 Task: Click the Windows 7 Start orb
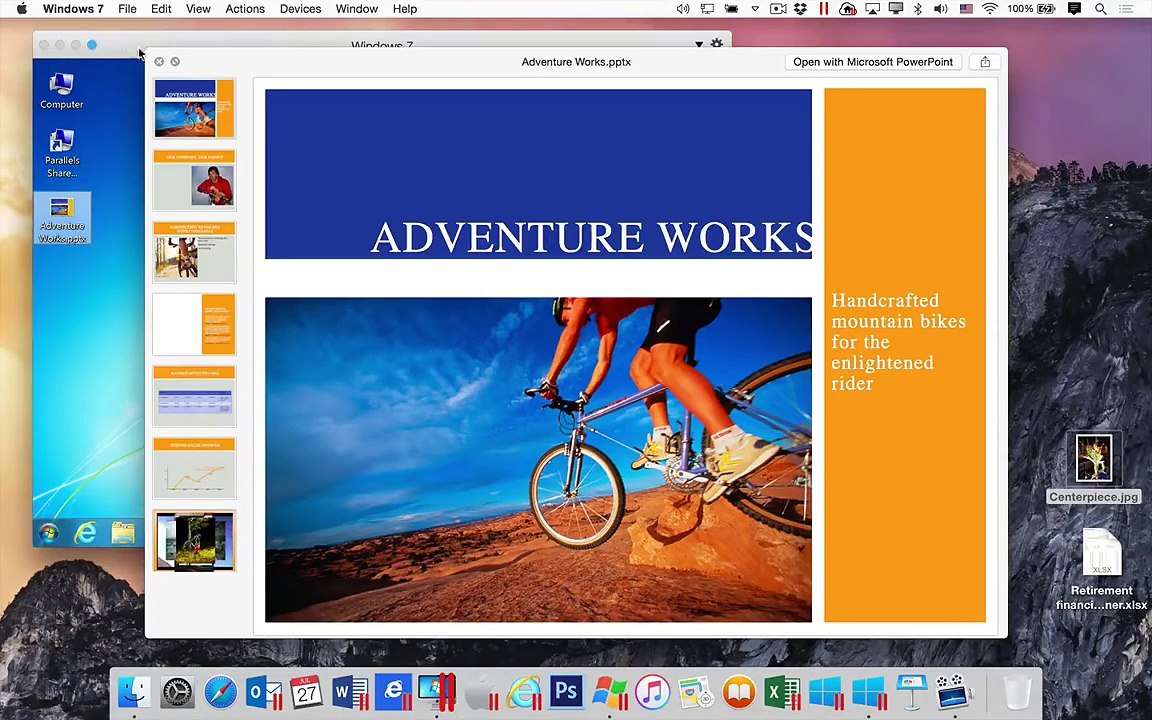(48, 532)
